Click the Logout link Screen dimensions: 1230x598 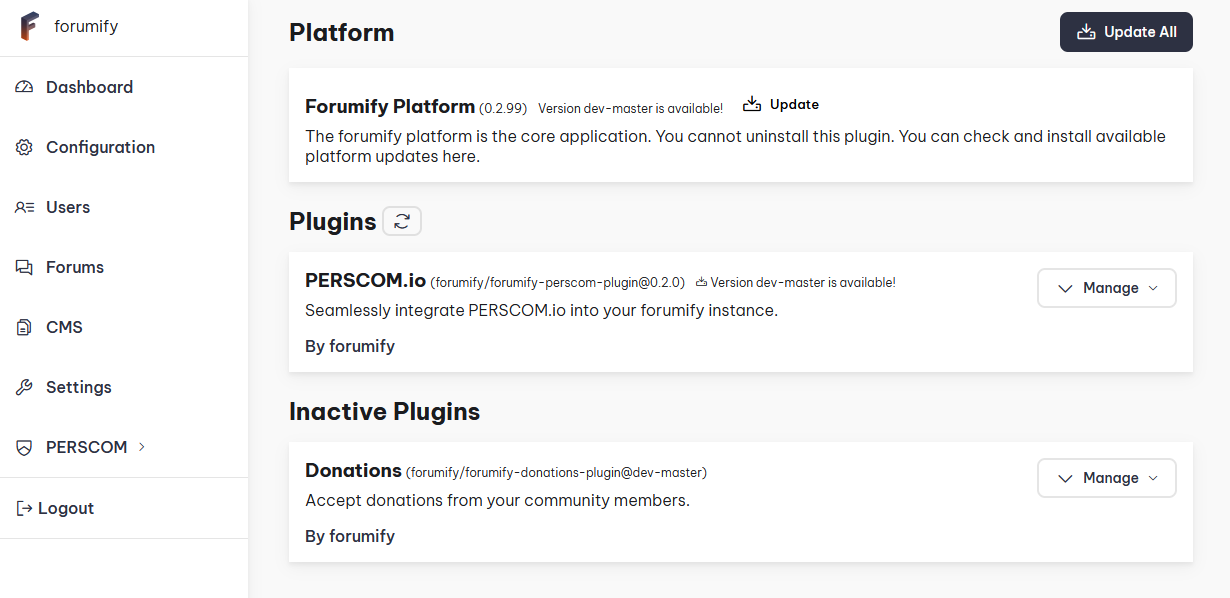(x=65, y=508)
